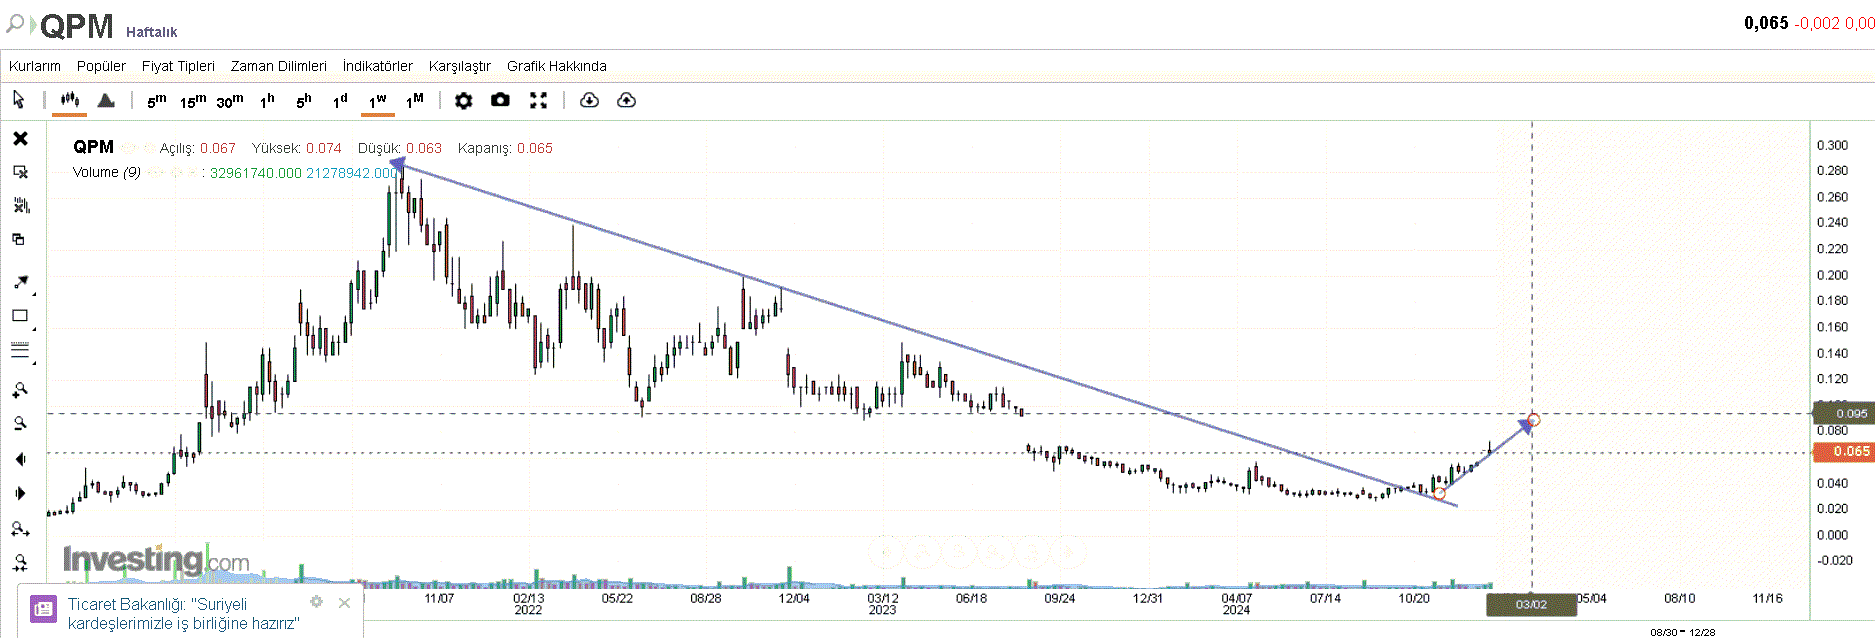Click the red anchor point at arrow tip
This screenshot has height=638, width=1875.
point(1534,420)
